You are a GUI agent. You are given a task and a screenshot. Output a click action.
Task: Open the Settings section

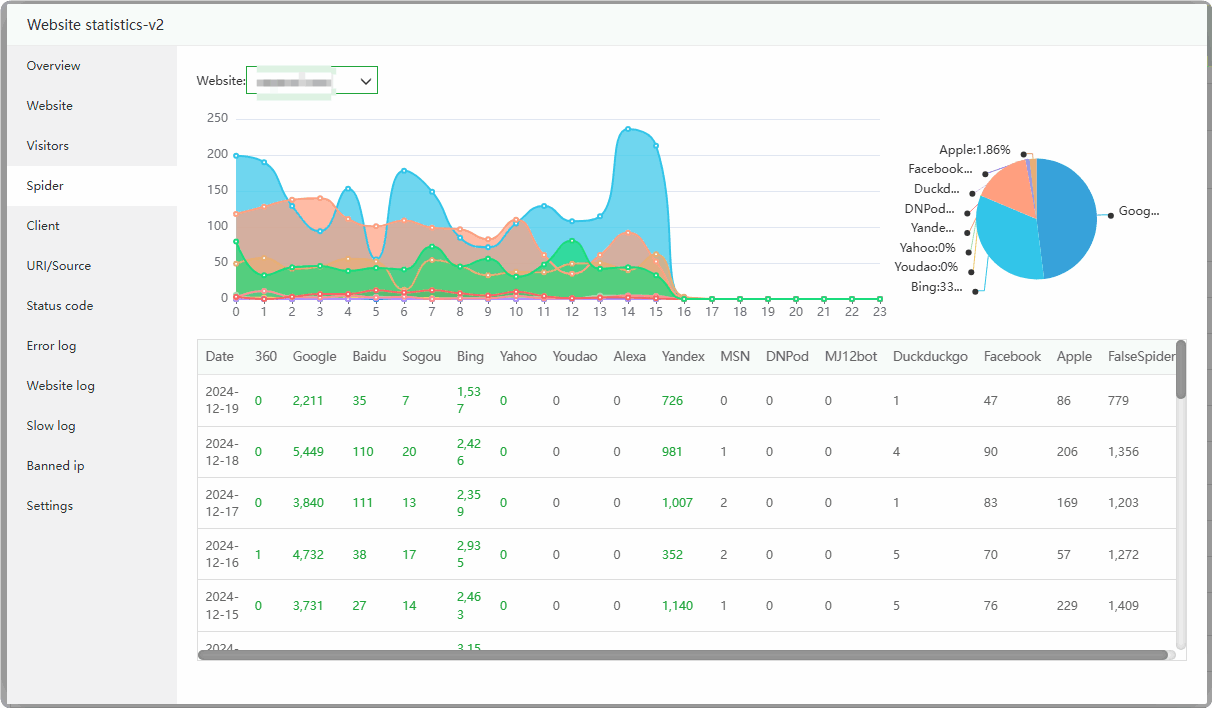50,506
